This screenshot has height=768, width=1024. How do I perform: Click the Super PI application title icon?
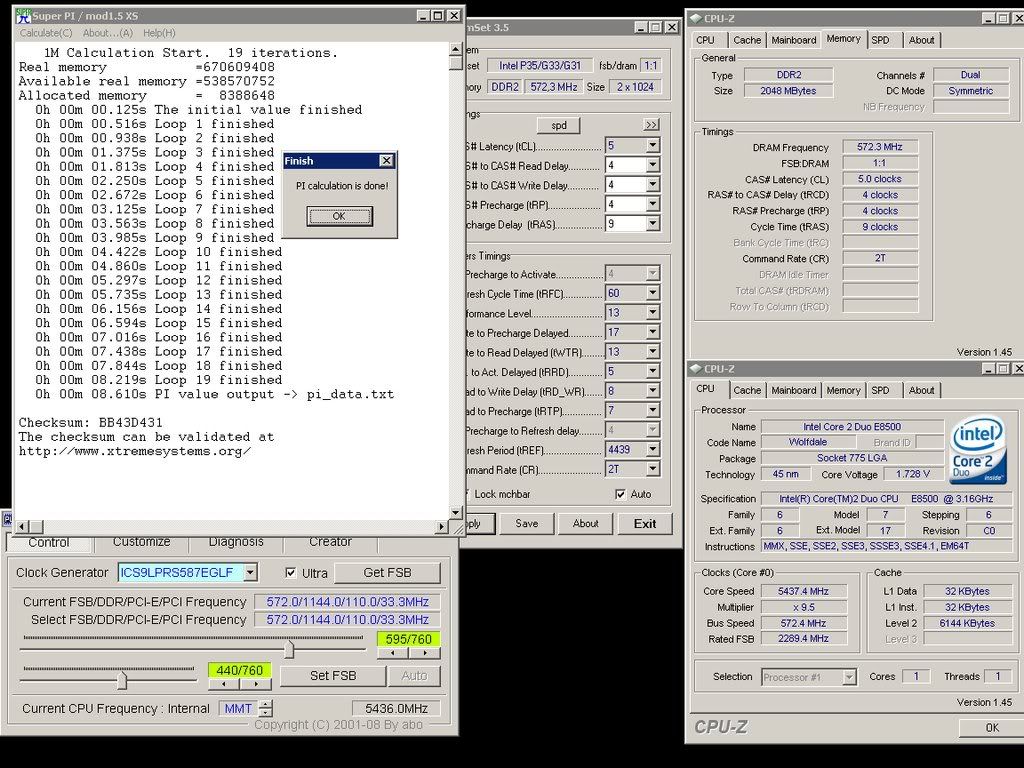pos(24,16)
